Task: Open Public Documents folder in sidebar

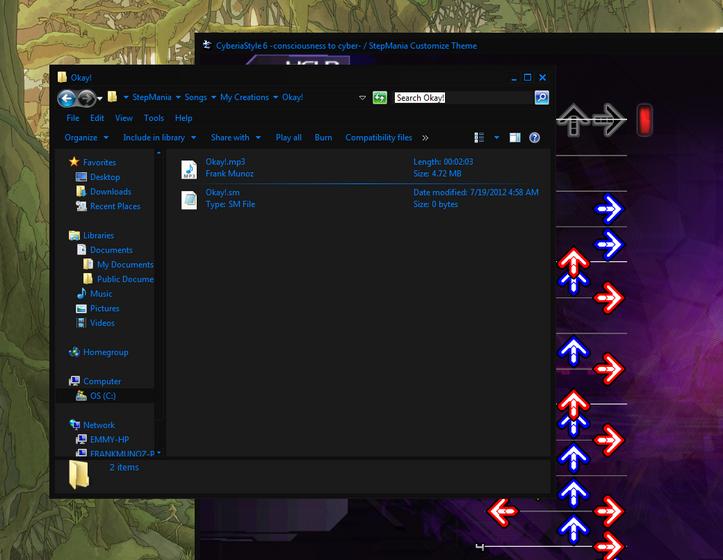Action: click(x=125, y=279)
